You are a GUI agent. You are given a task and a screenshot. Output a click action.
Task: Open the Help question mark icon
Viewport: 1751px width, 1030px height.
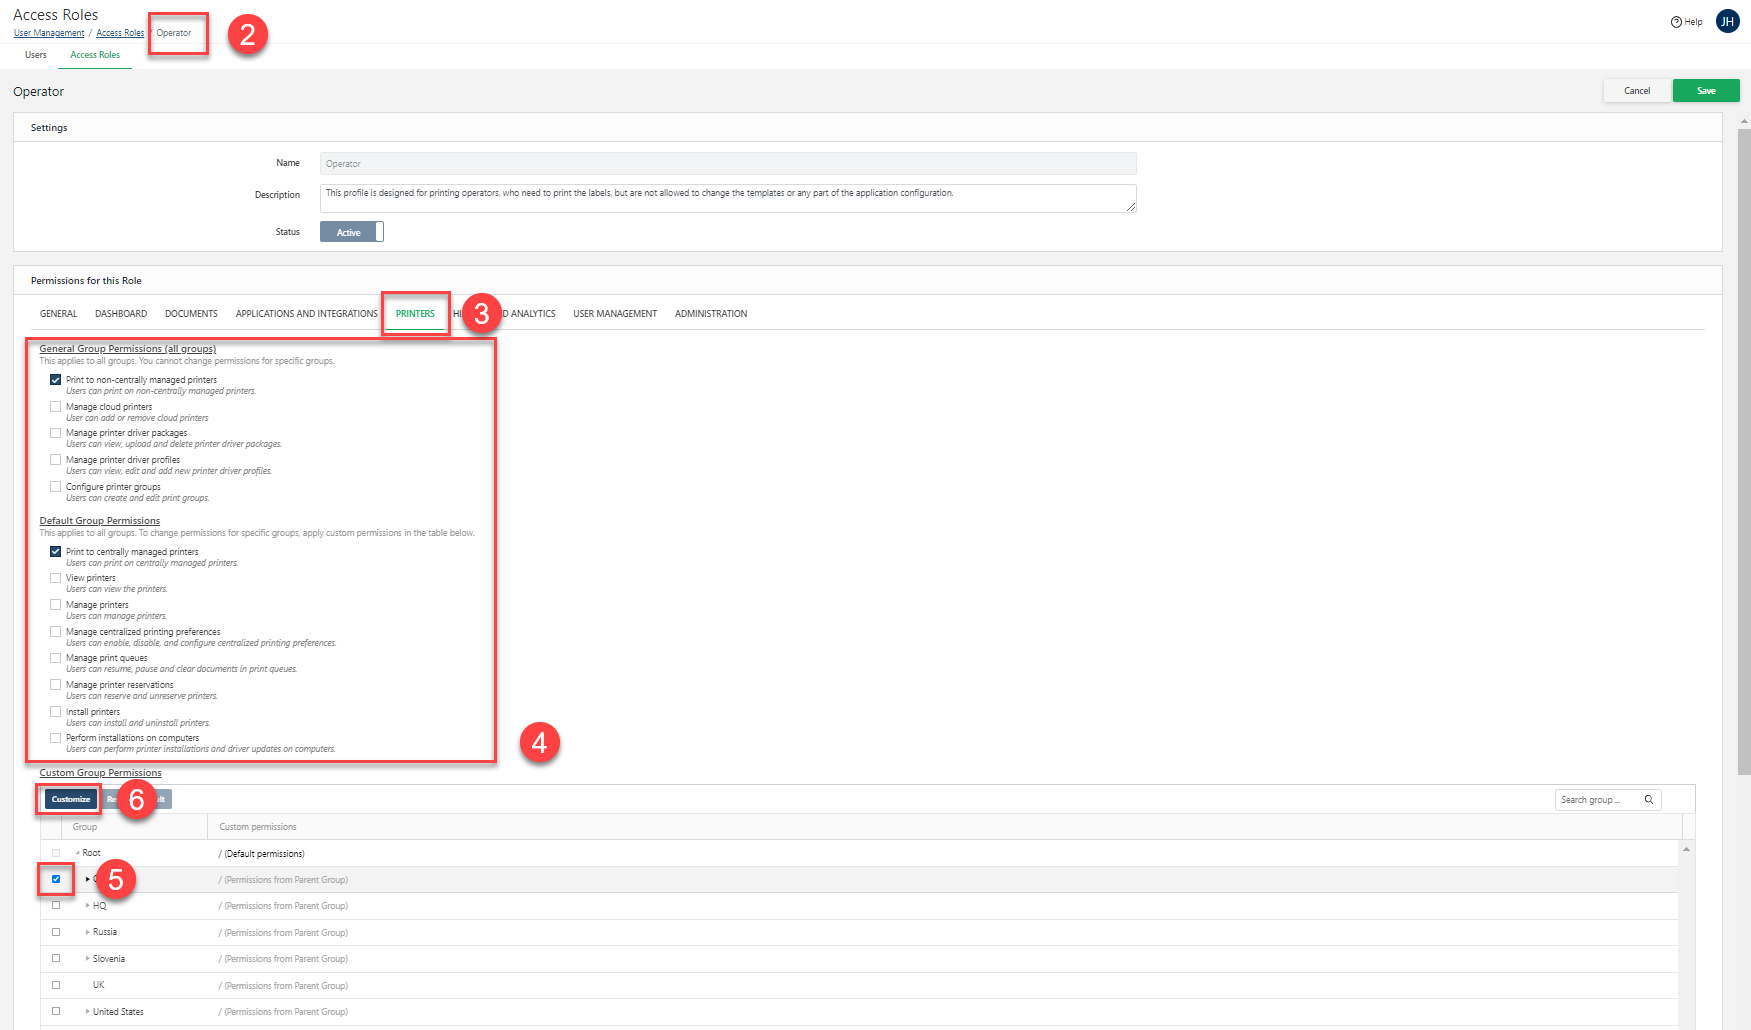(x=1676, y=22)
